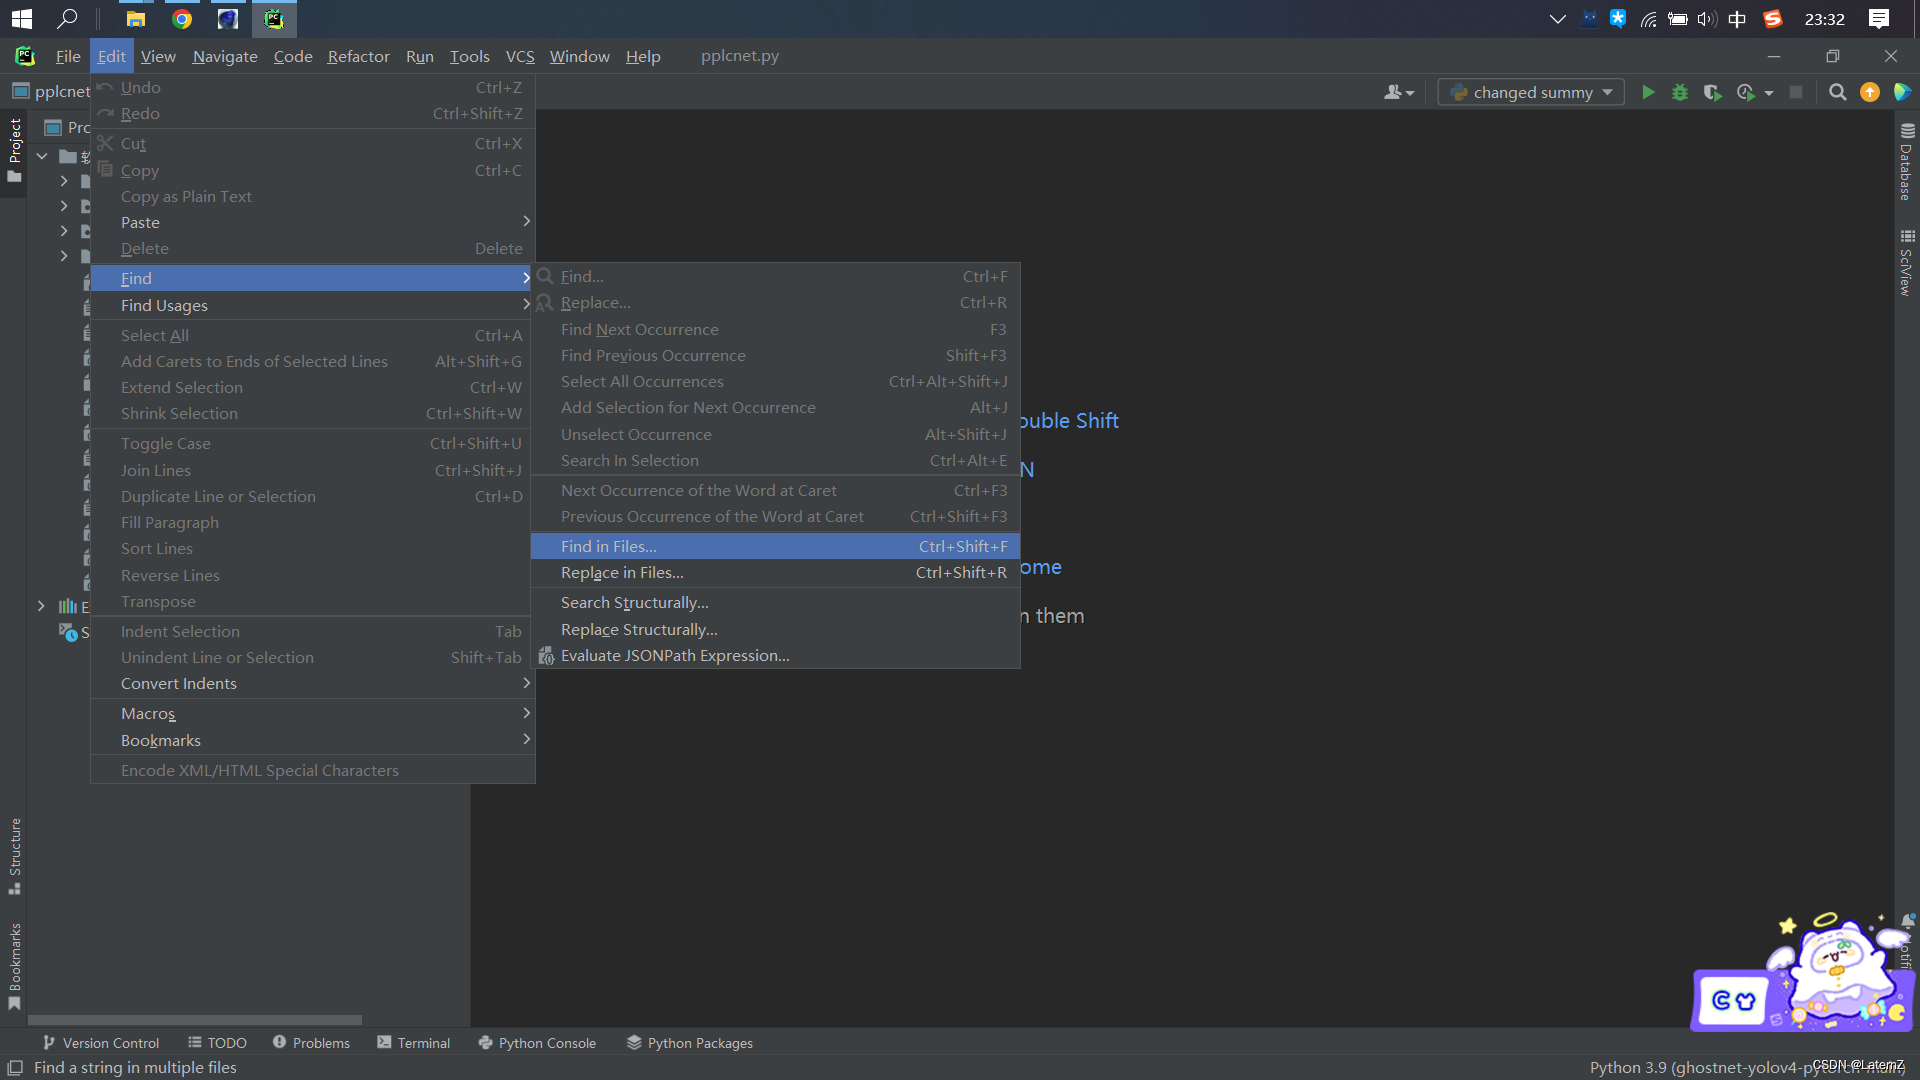Select the Run menu item

419,55
